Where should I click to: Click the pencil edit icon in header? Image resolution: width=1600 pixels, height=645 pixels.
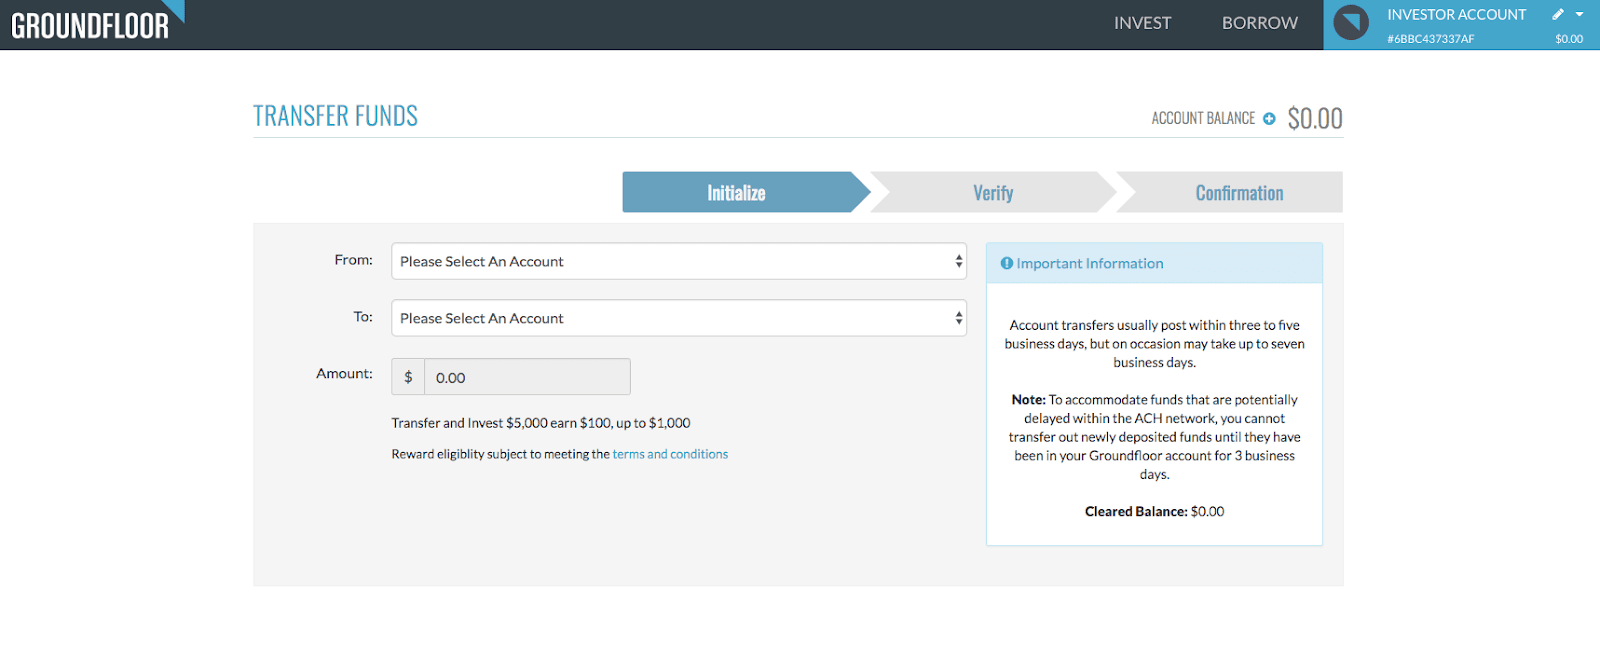[1557, 14]
